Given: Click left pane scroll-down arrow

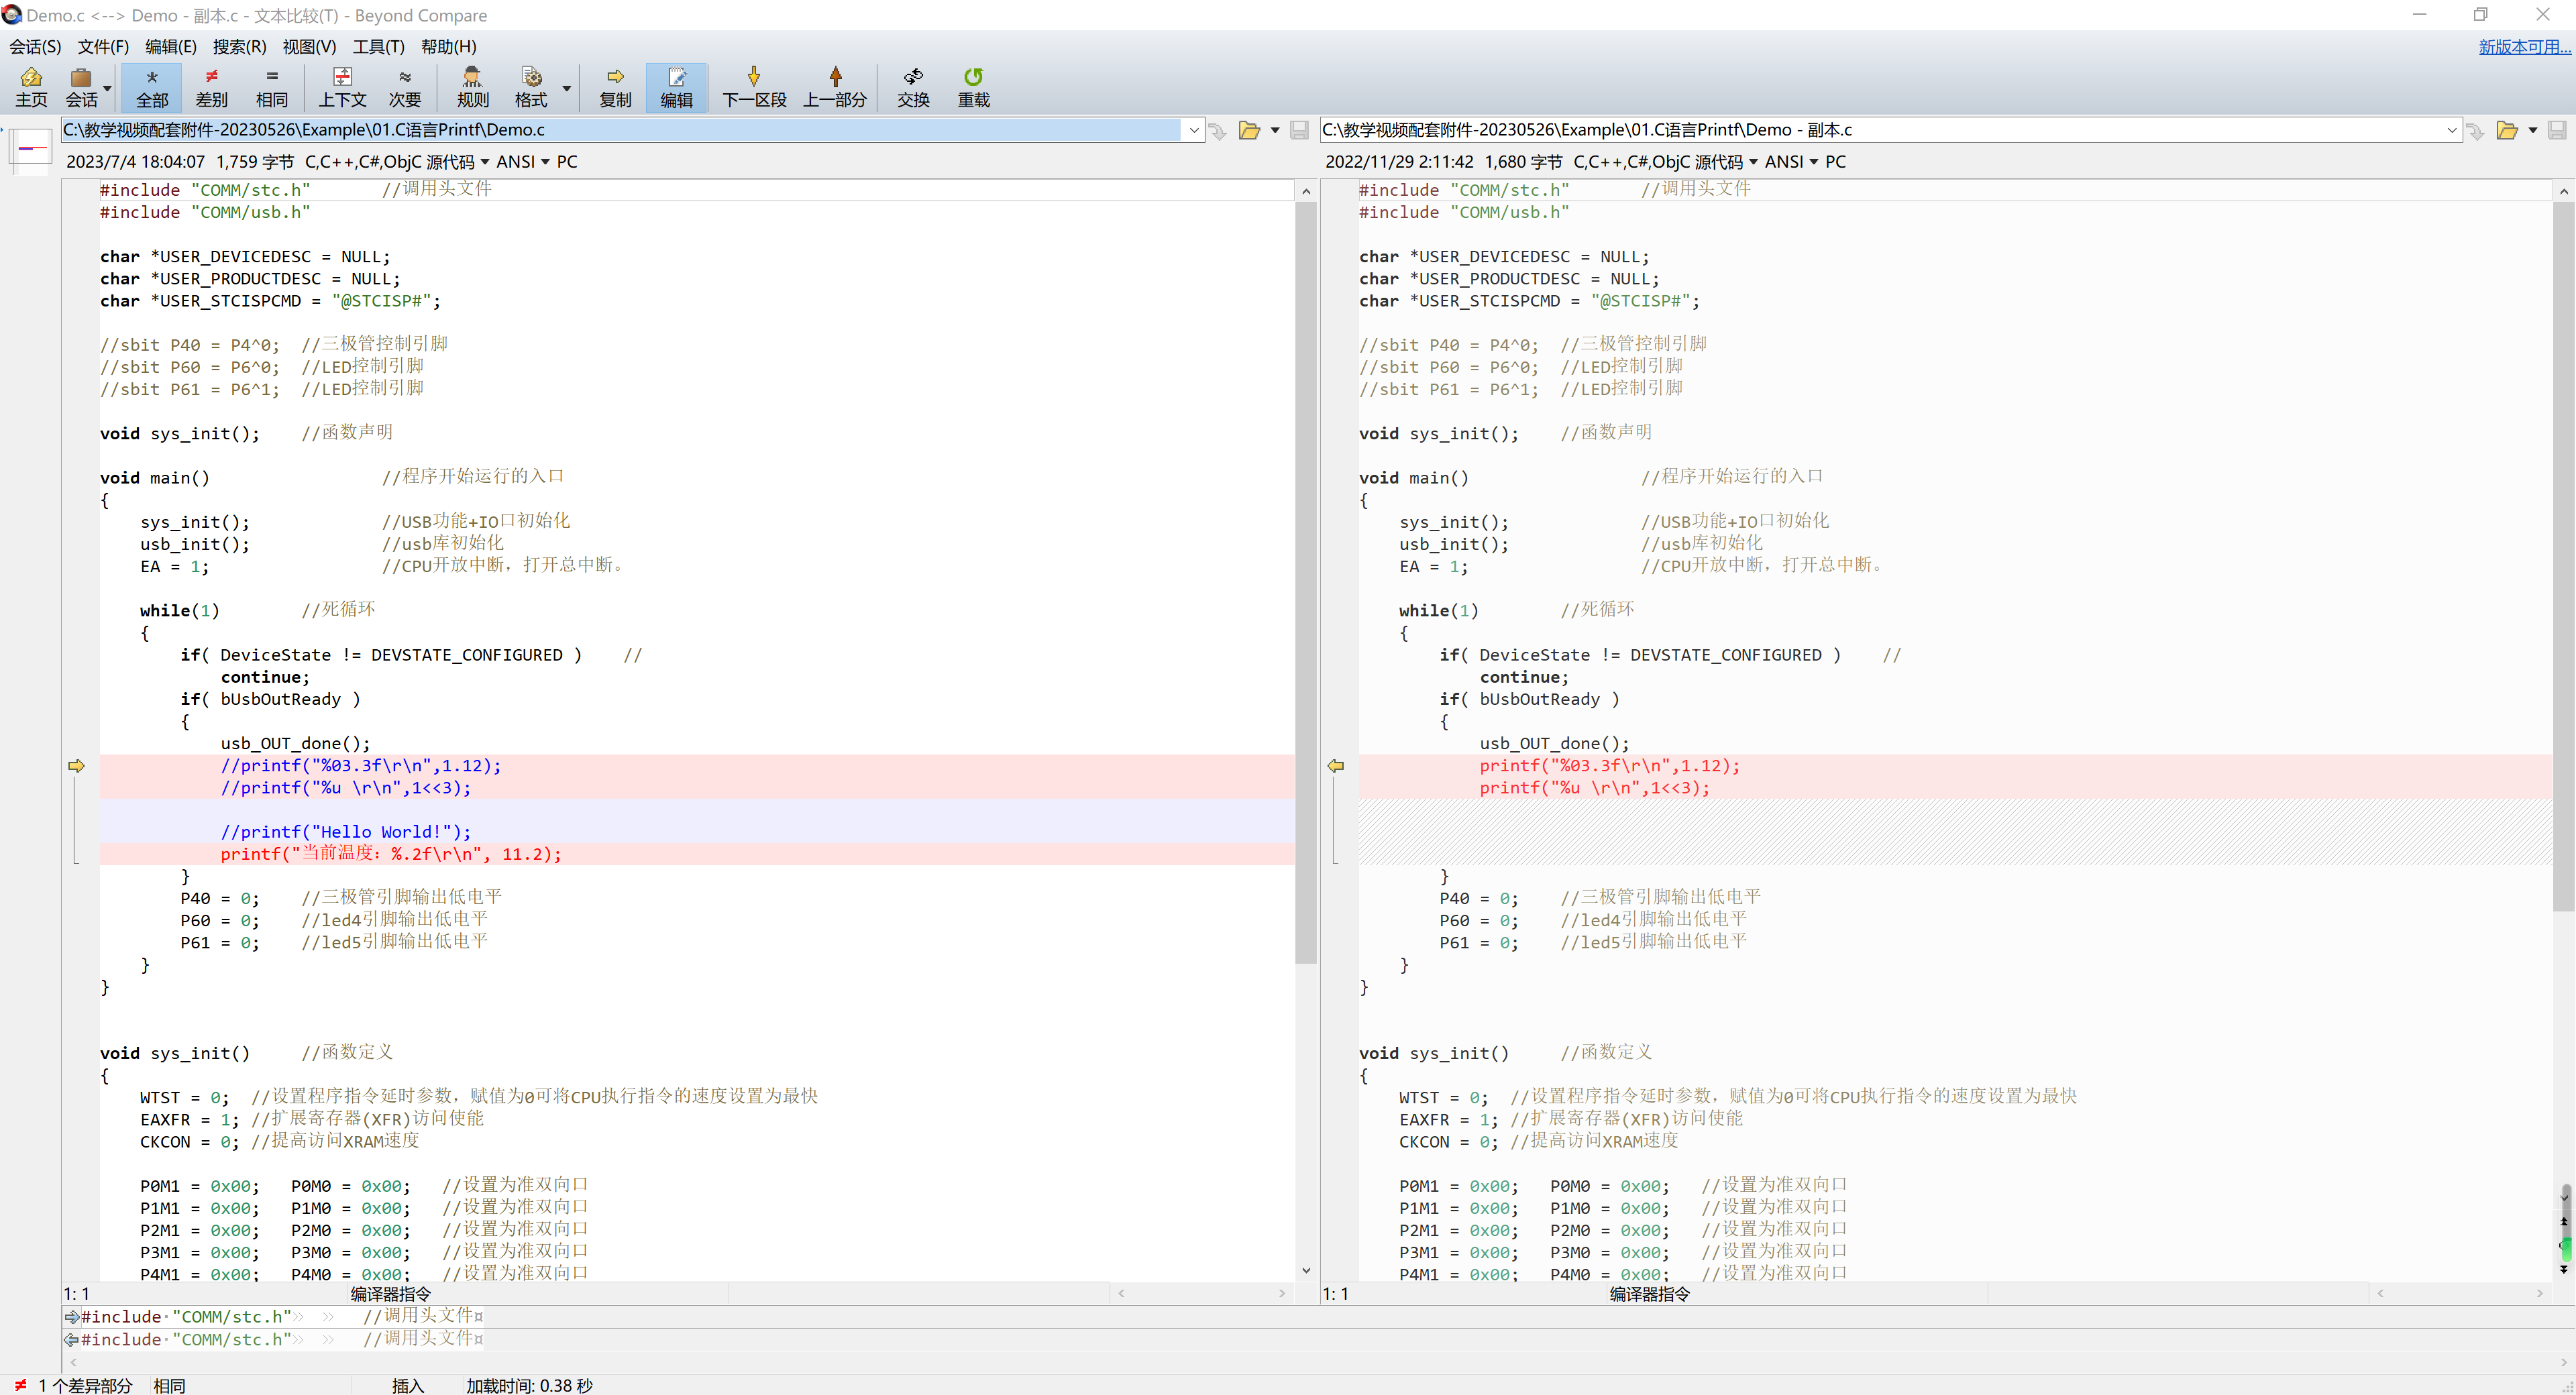Looking at the screenshot, I should [x=1306, y=1270].
